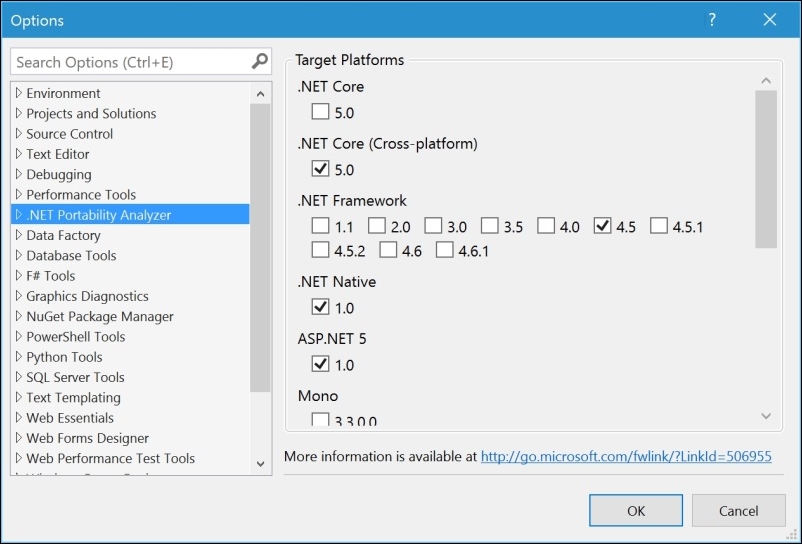Click Target Platforms scrollbar thumb
This screenshot has width=802, height=544.
coord(766,169)
